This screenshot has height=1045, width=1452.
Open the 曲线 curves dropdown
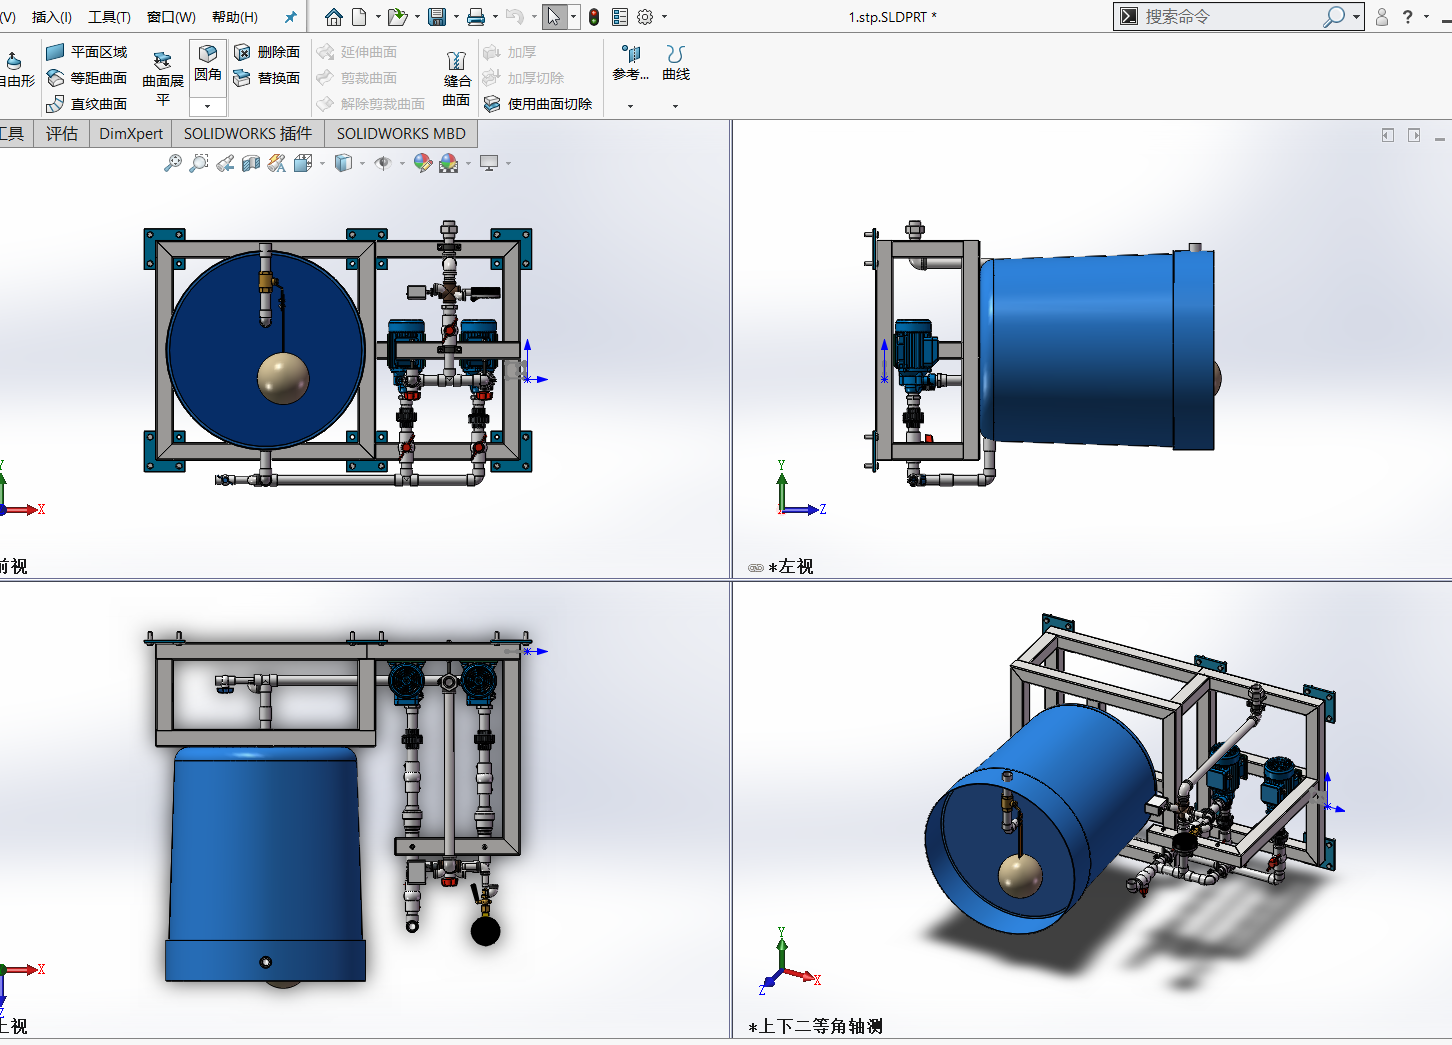[x=676, y=106]
